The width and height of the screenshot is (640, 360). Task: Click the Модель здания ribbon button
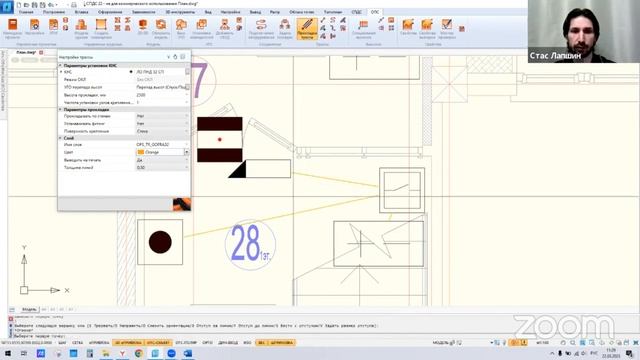pyautogui.click(x=81, y=29)
